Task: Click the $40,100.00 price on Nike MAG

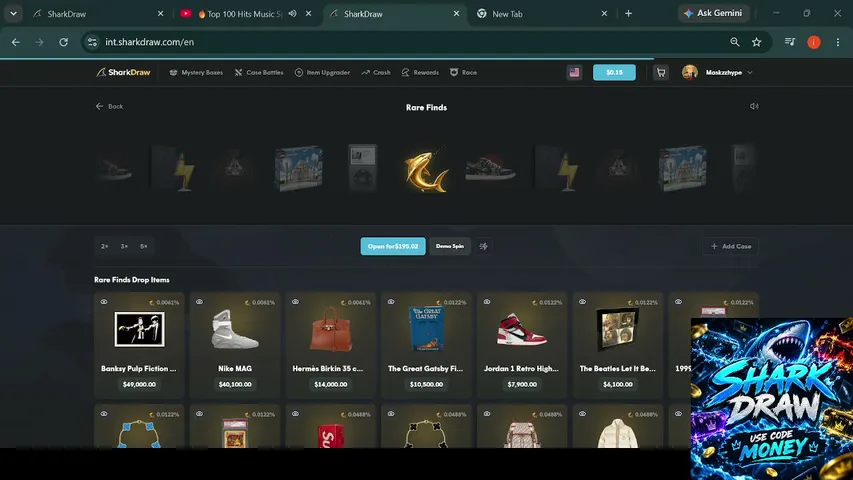Action: pos(234,384)
